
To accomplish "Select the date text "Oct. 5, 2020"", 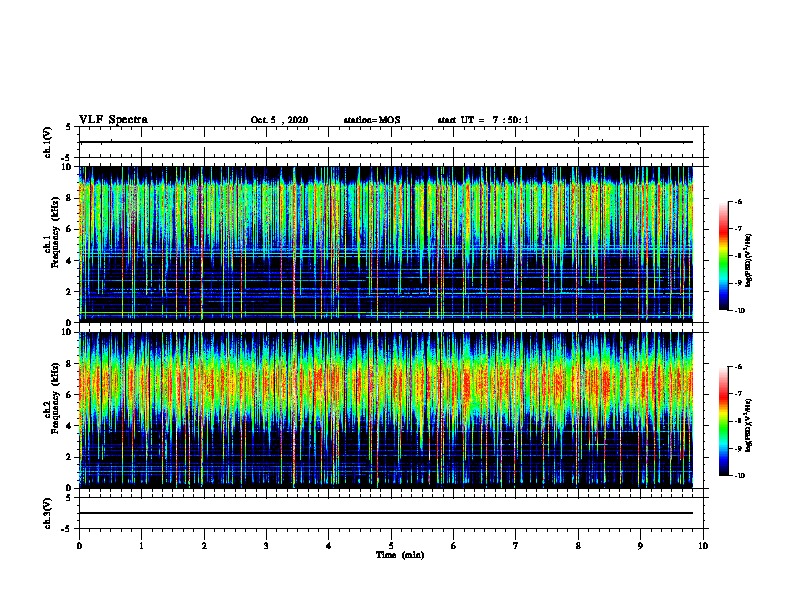I will click(x=279, y=120).
